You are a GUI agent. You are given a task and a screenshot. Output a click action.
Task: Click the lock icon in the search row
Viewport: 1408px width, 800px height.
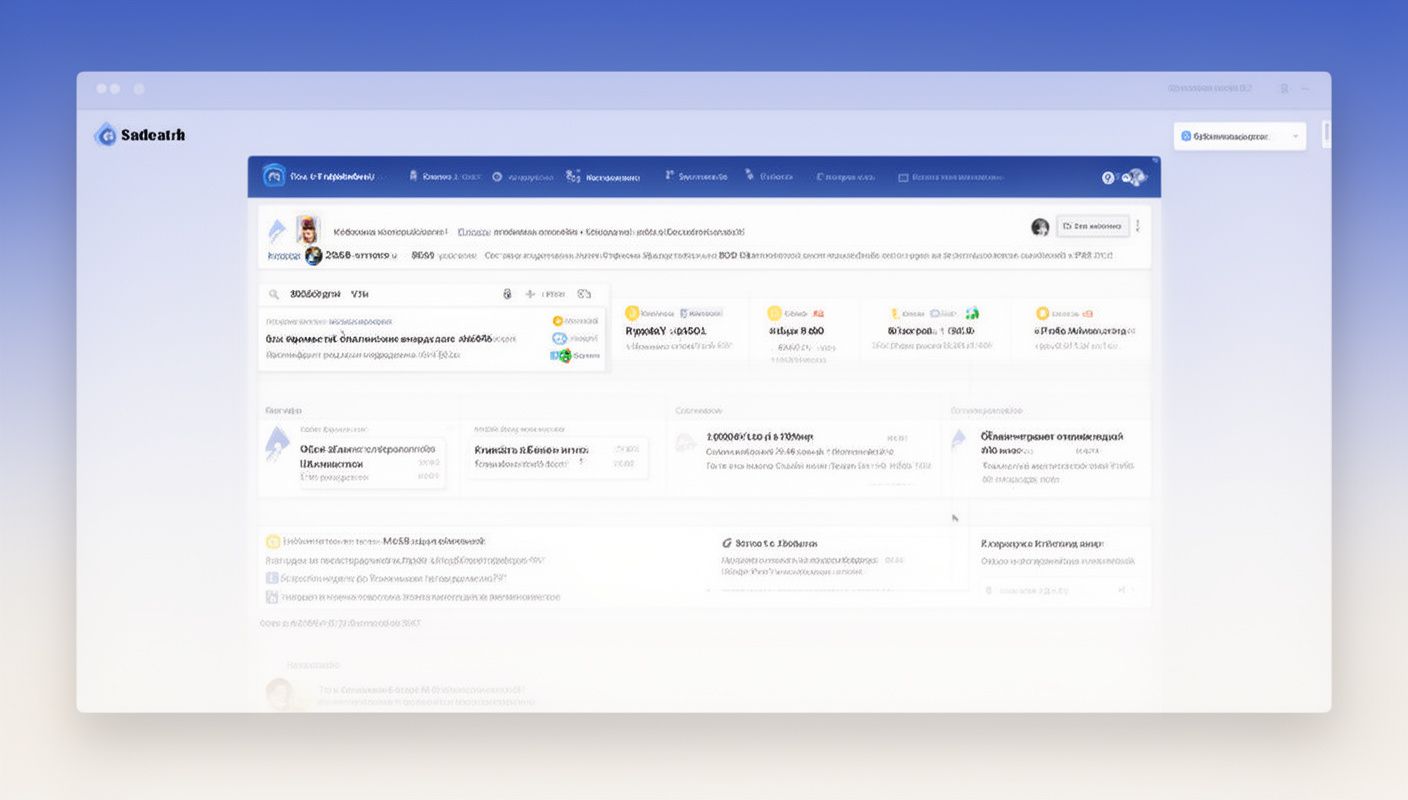[x=507, y=294]
